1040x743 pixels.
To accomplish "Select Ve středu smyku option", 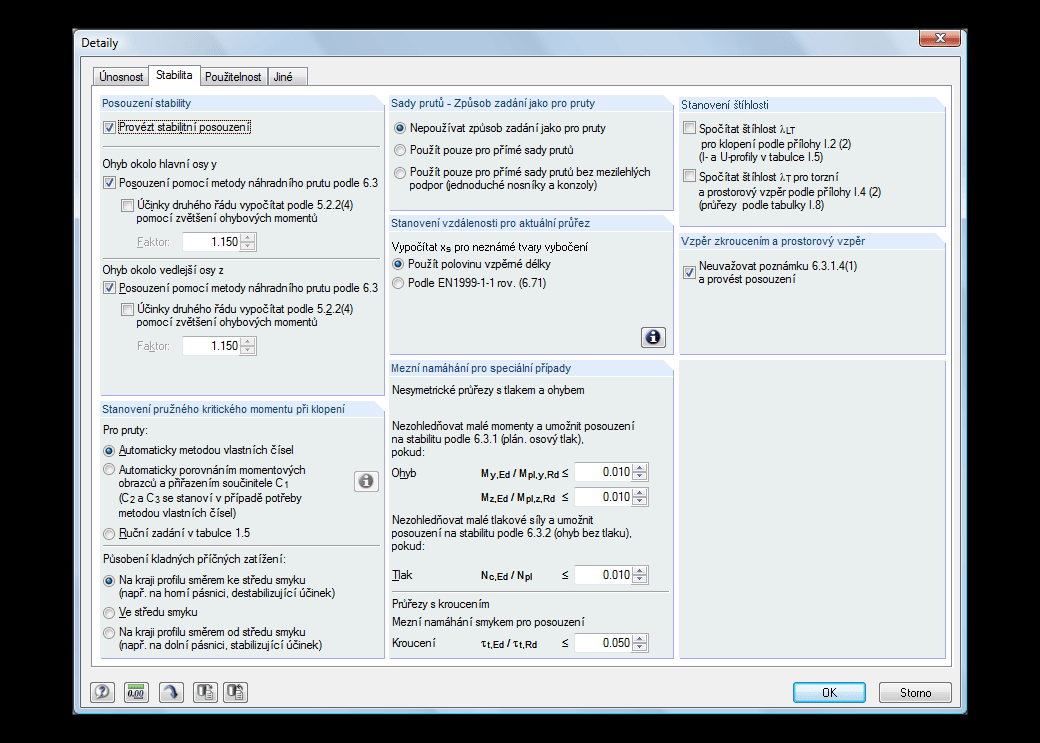I will point(109,612).
